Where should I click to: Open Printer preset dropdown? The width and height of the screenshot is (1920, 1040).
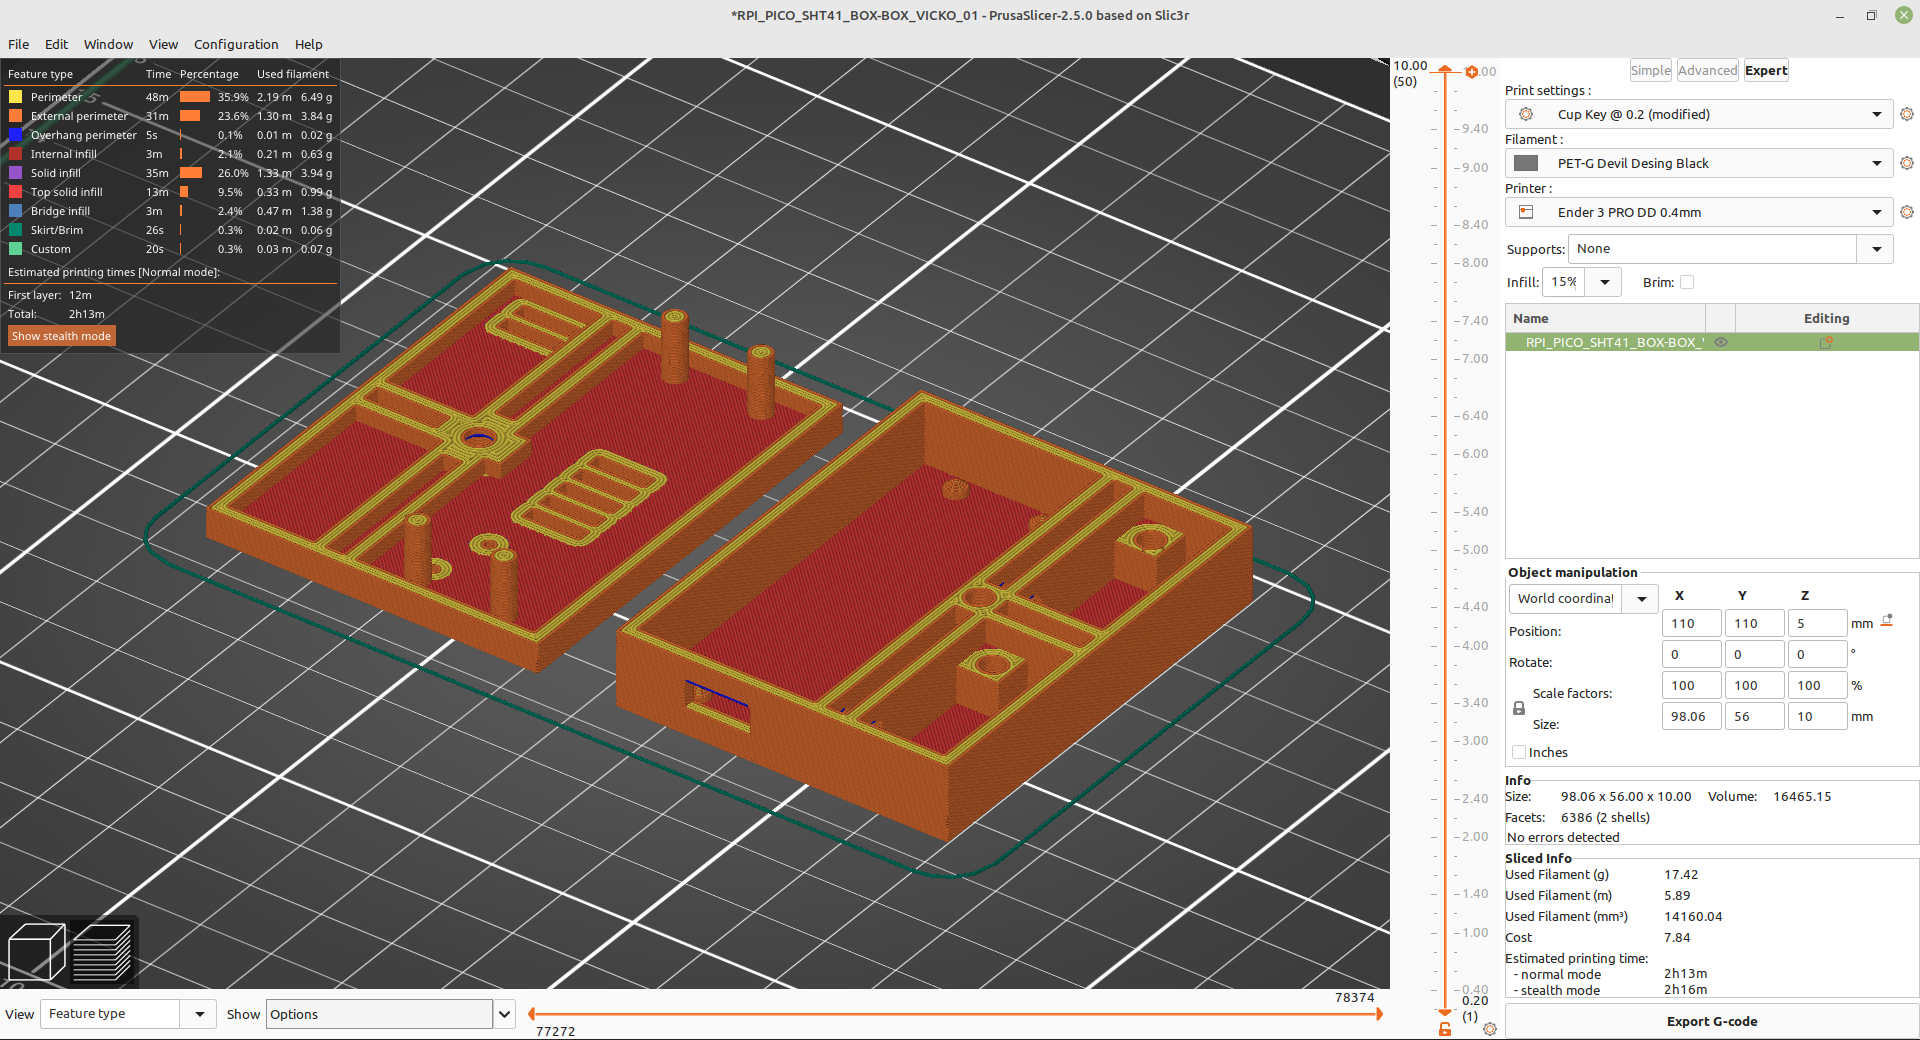(x=1877, y=212)
